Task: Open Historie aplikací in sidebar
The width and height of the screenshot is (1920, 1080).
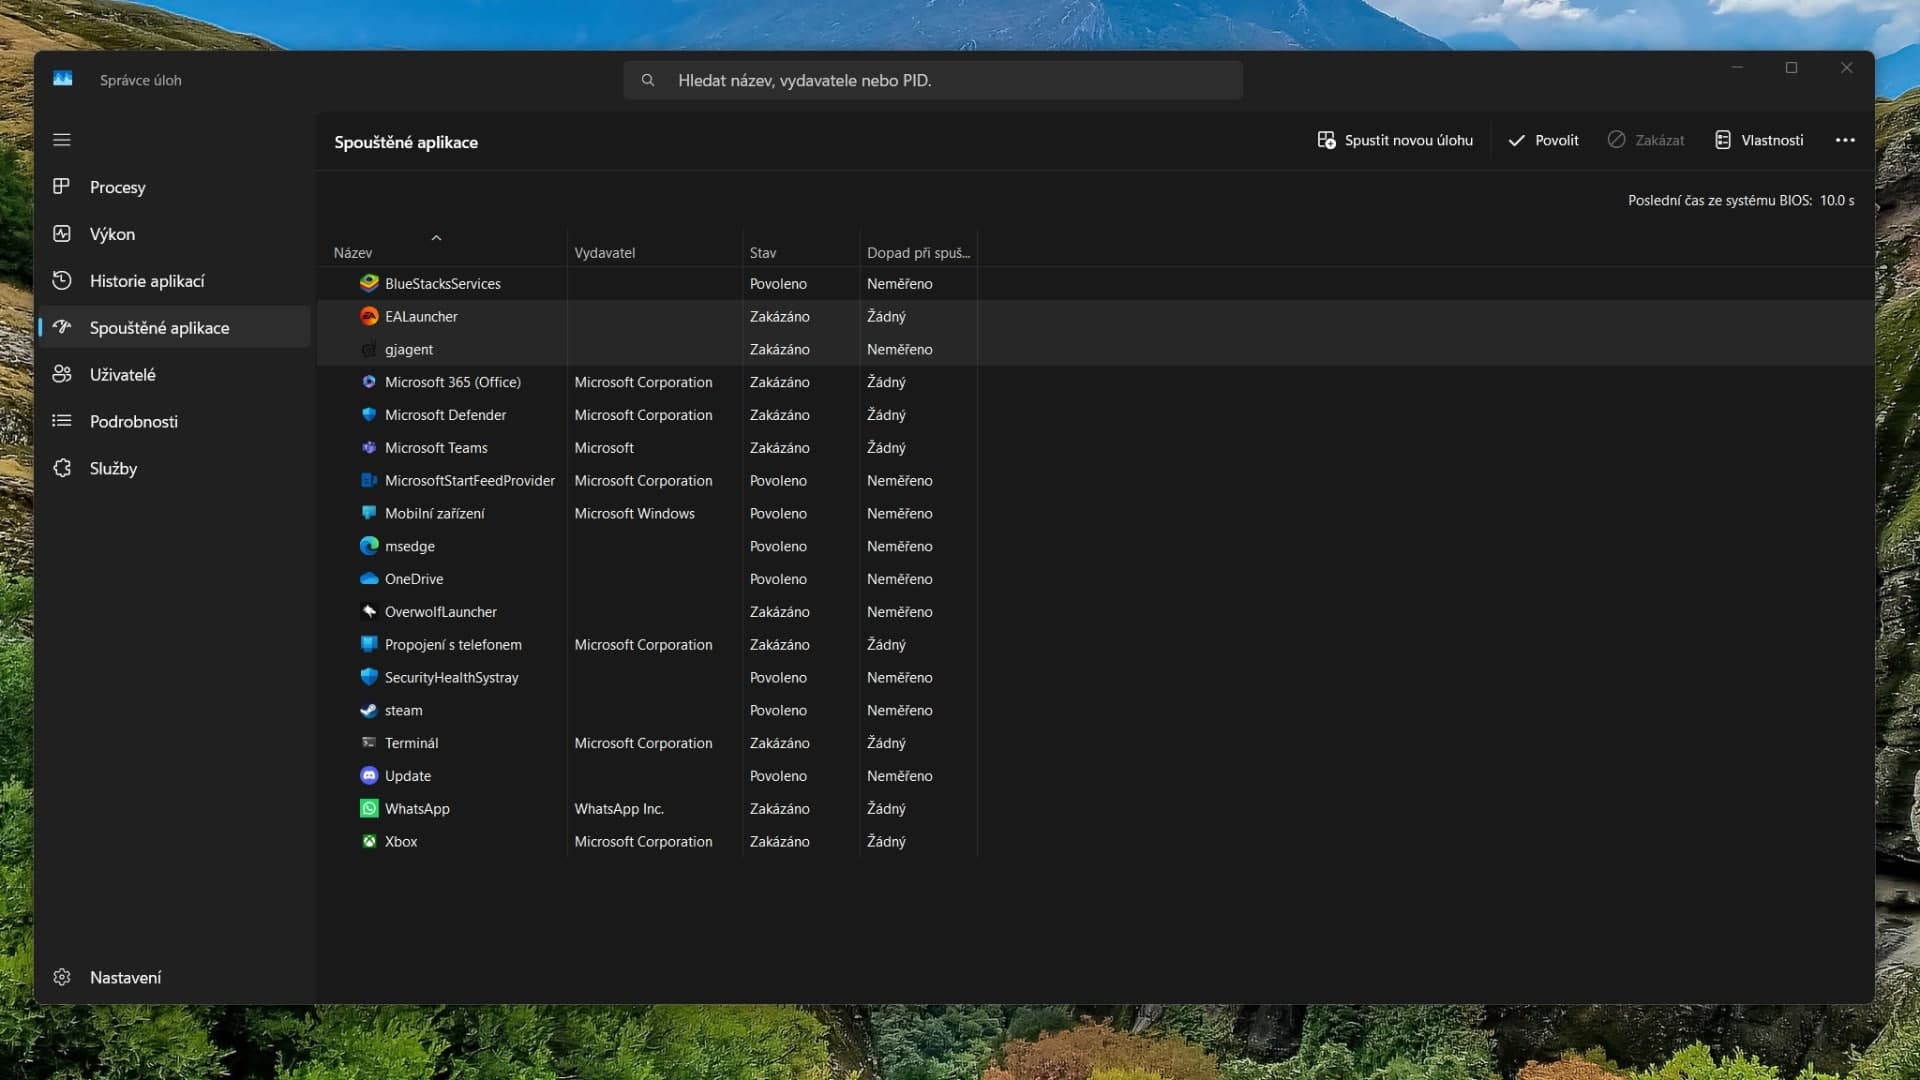Action: (146, 281)
